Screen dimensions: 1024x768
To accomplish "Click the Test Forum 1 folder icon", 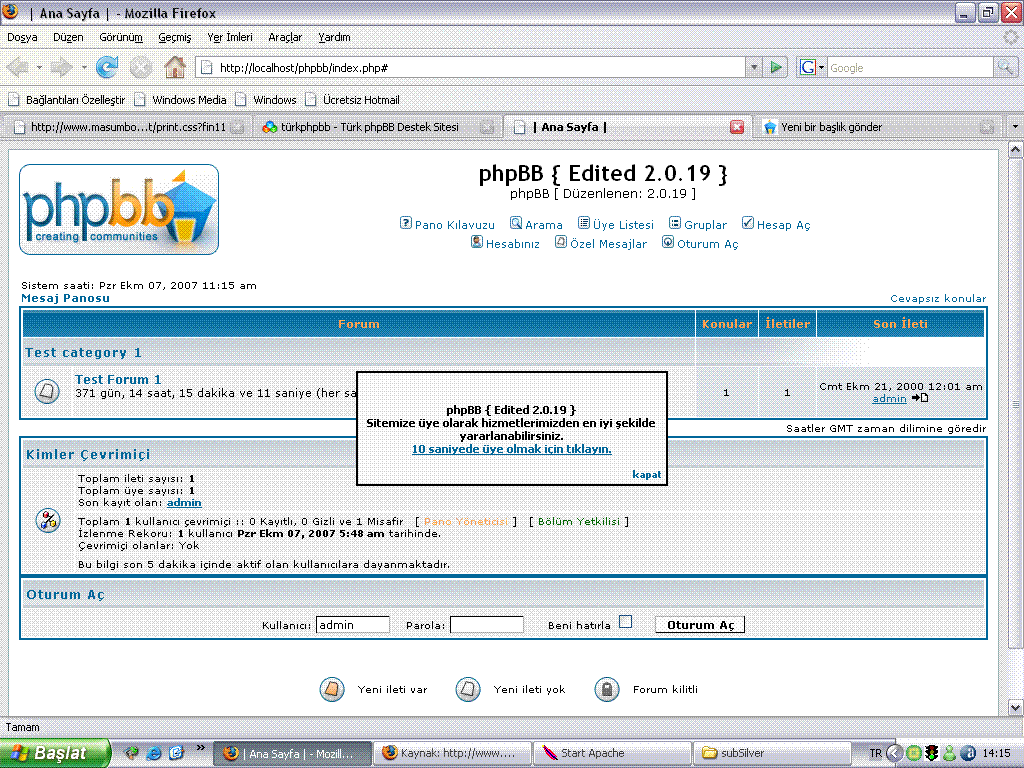I will tap(47, 391).
